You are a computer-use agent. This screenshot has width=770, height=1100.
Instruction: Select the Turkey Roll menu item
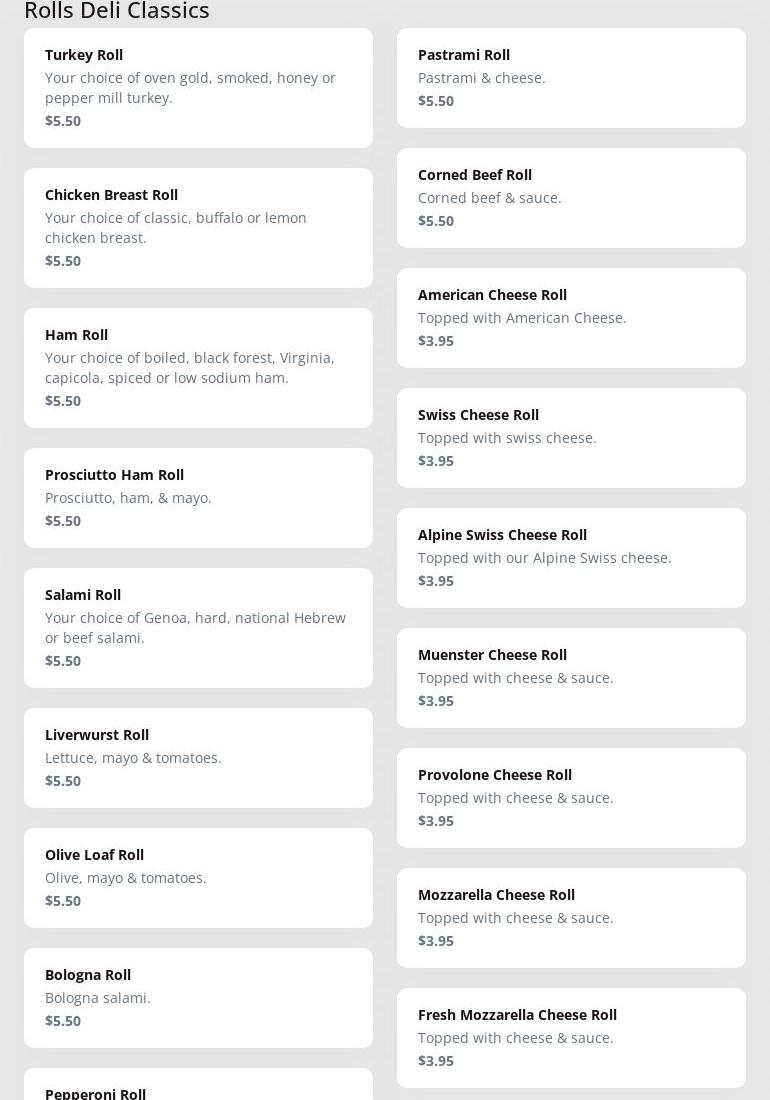coord(198,88)
